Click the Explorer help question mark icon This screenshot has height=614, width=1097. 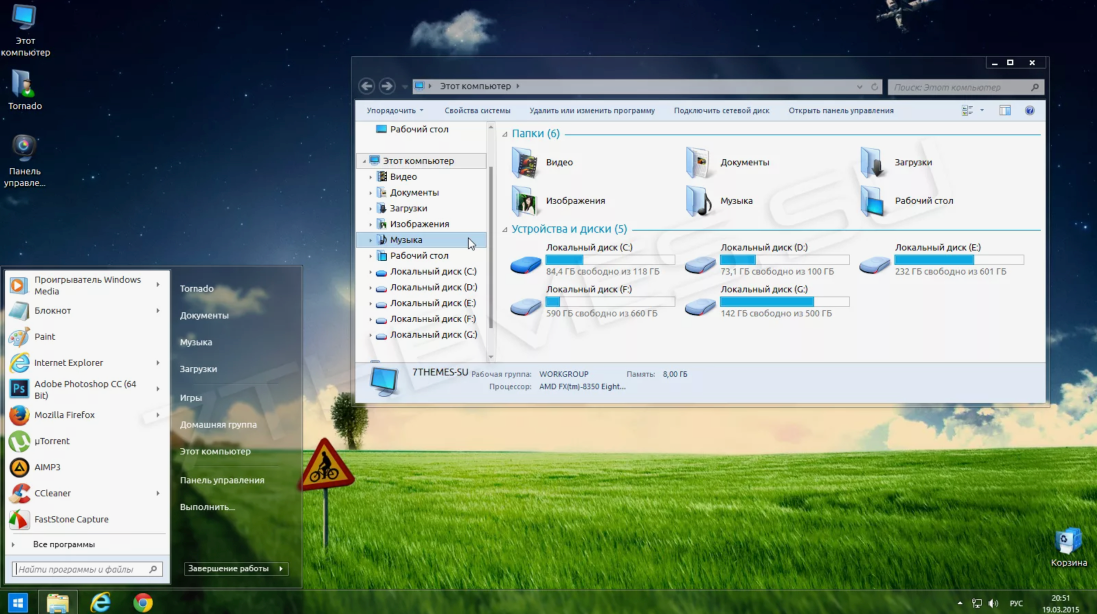(1030, 111)
